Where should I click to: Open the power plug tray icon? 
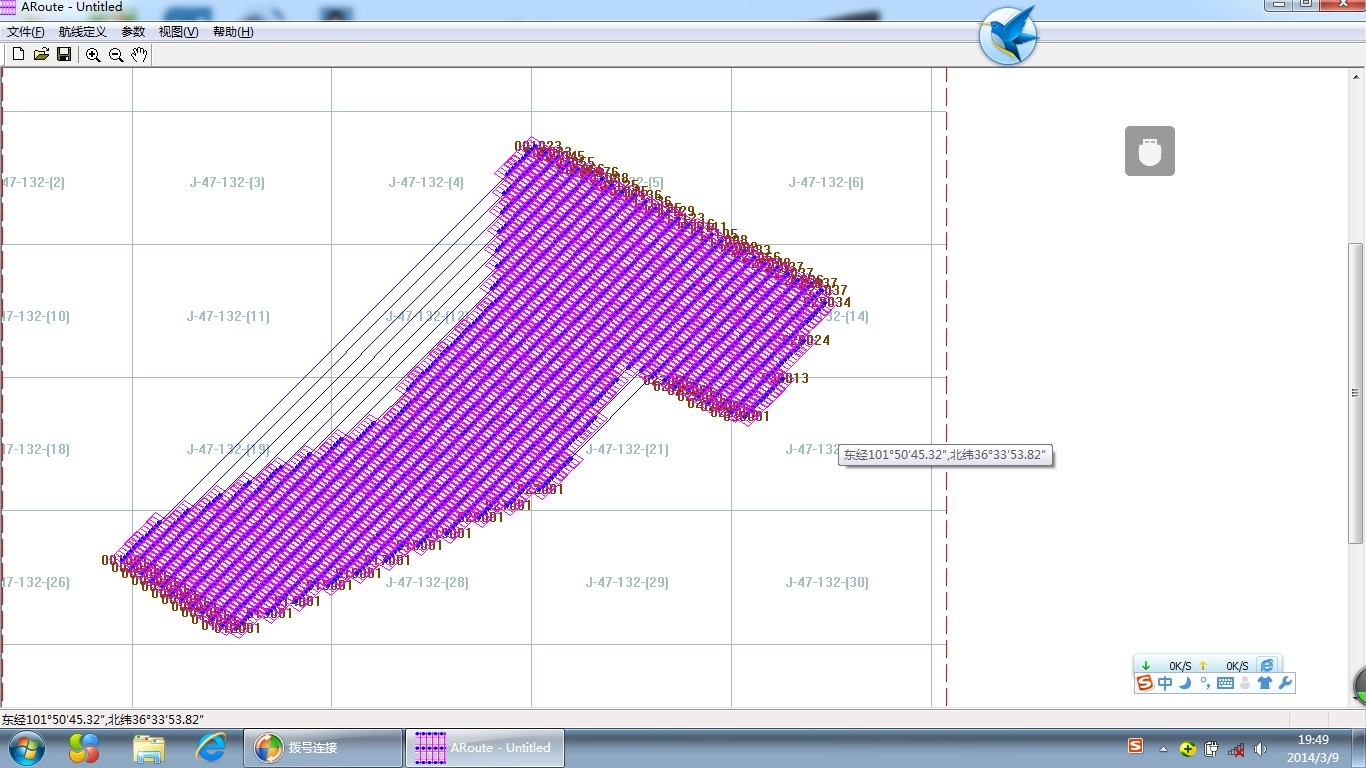[x=1212, y=748]
